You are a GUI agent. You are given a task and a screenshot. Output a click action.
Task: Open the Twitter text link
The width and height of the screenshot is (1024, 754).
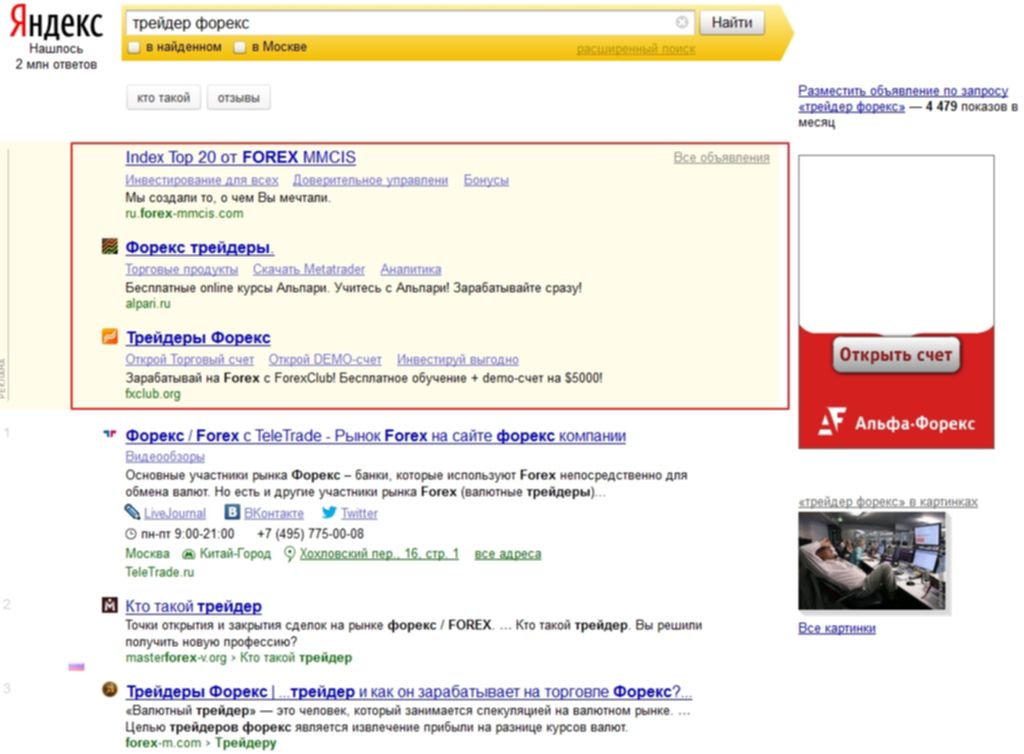coord(359,514)
